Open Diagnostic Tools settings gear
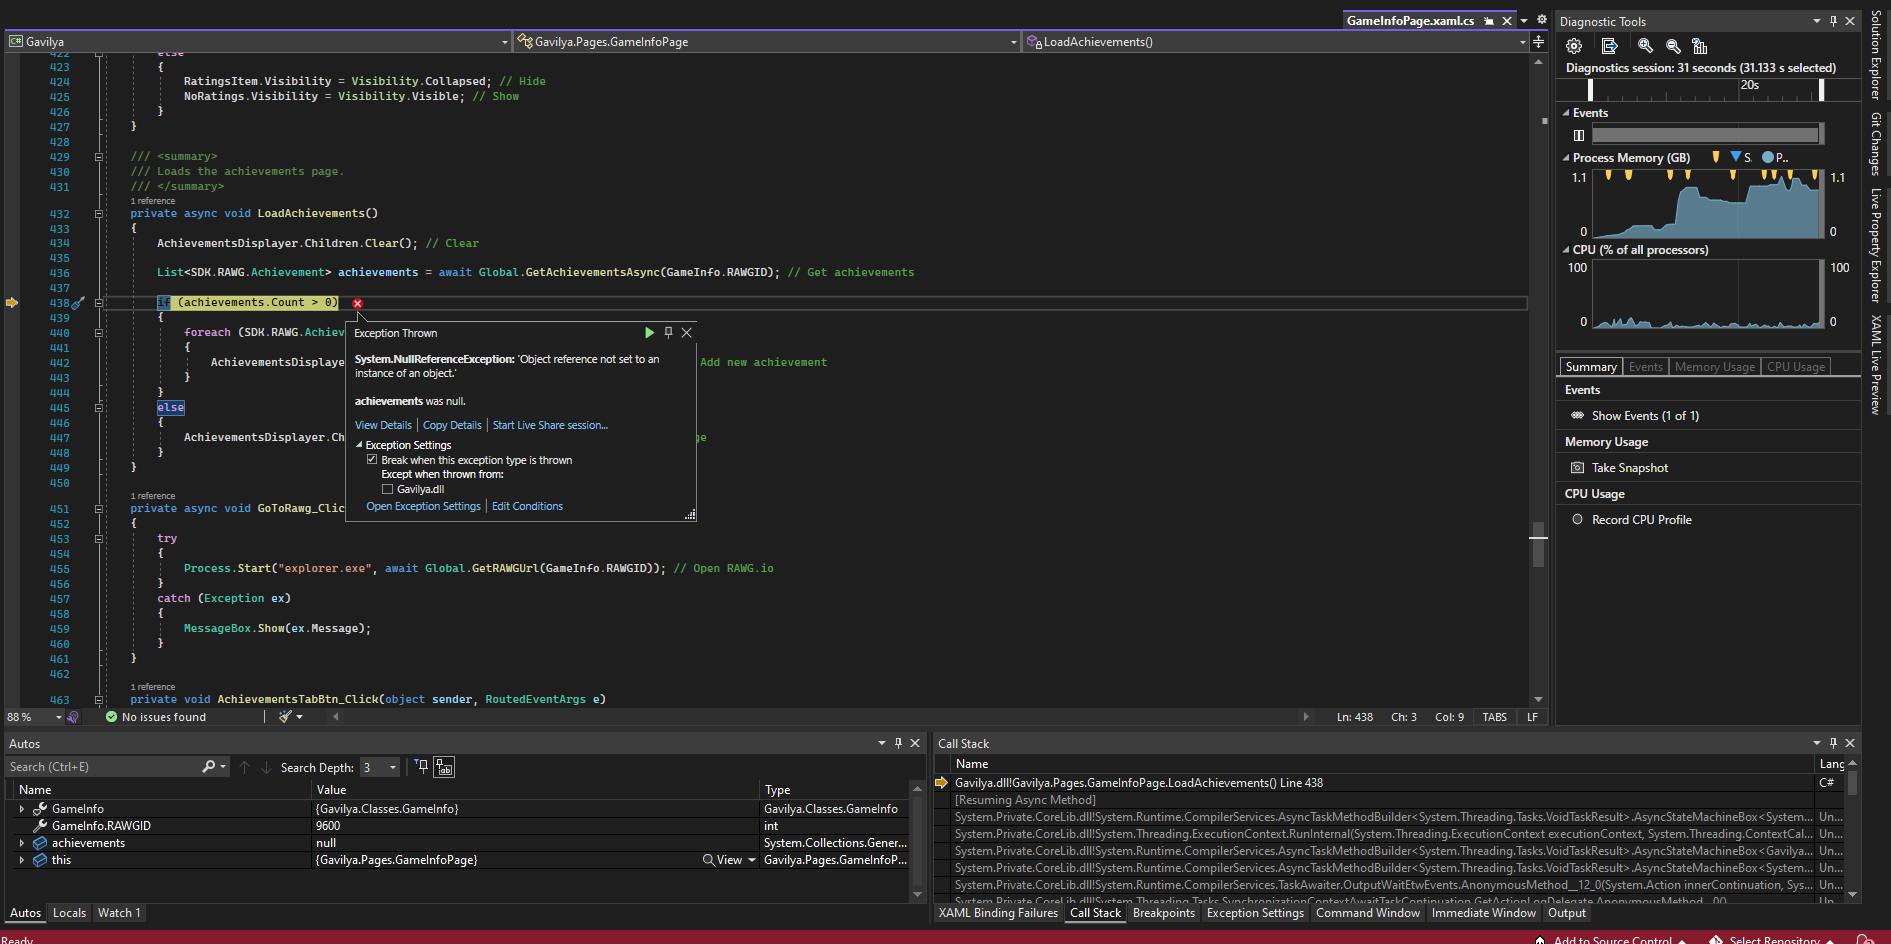Screen dimensions: 1891x944 [1574, 46]
